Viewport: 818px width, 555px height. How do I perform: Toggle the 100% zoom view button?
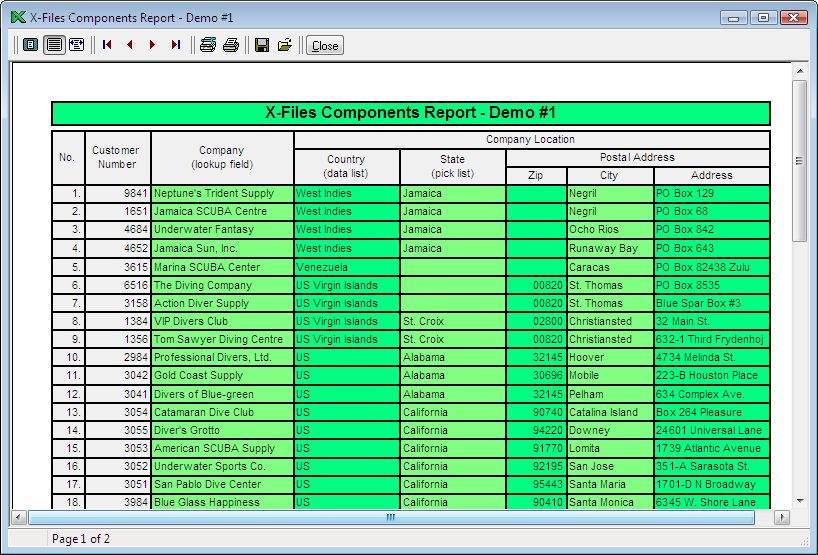pos(54,45)
